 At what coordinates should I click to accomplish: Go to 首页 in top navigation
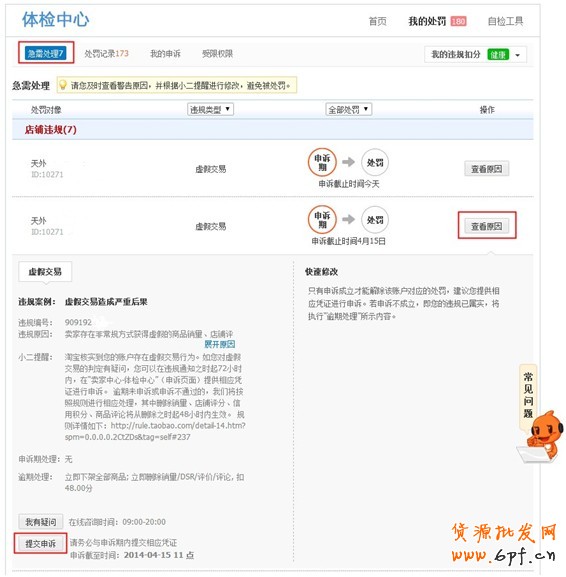pos(378,21)
